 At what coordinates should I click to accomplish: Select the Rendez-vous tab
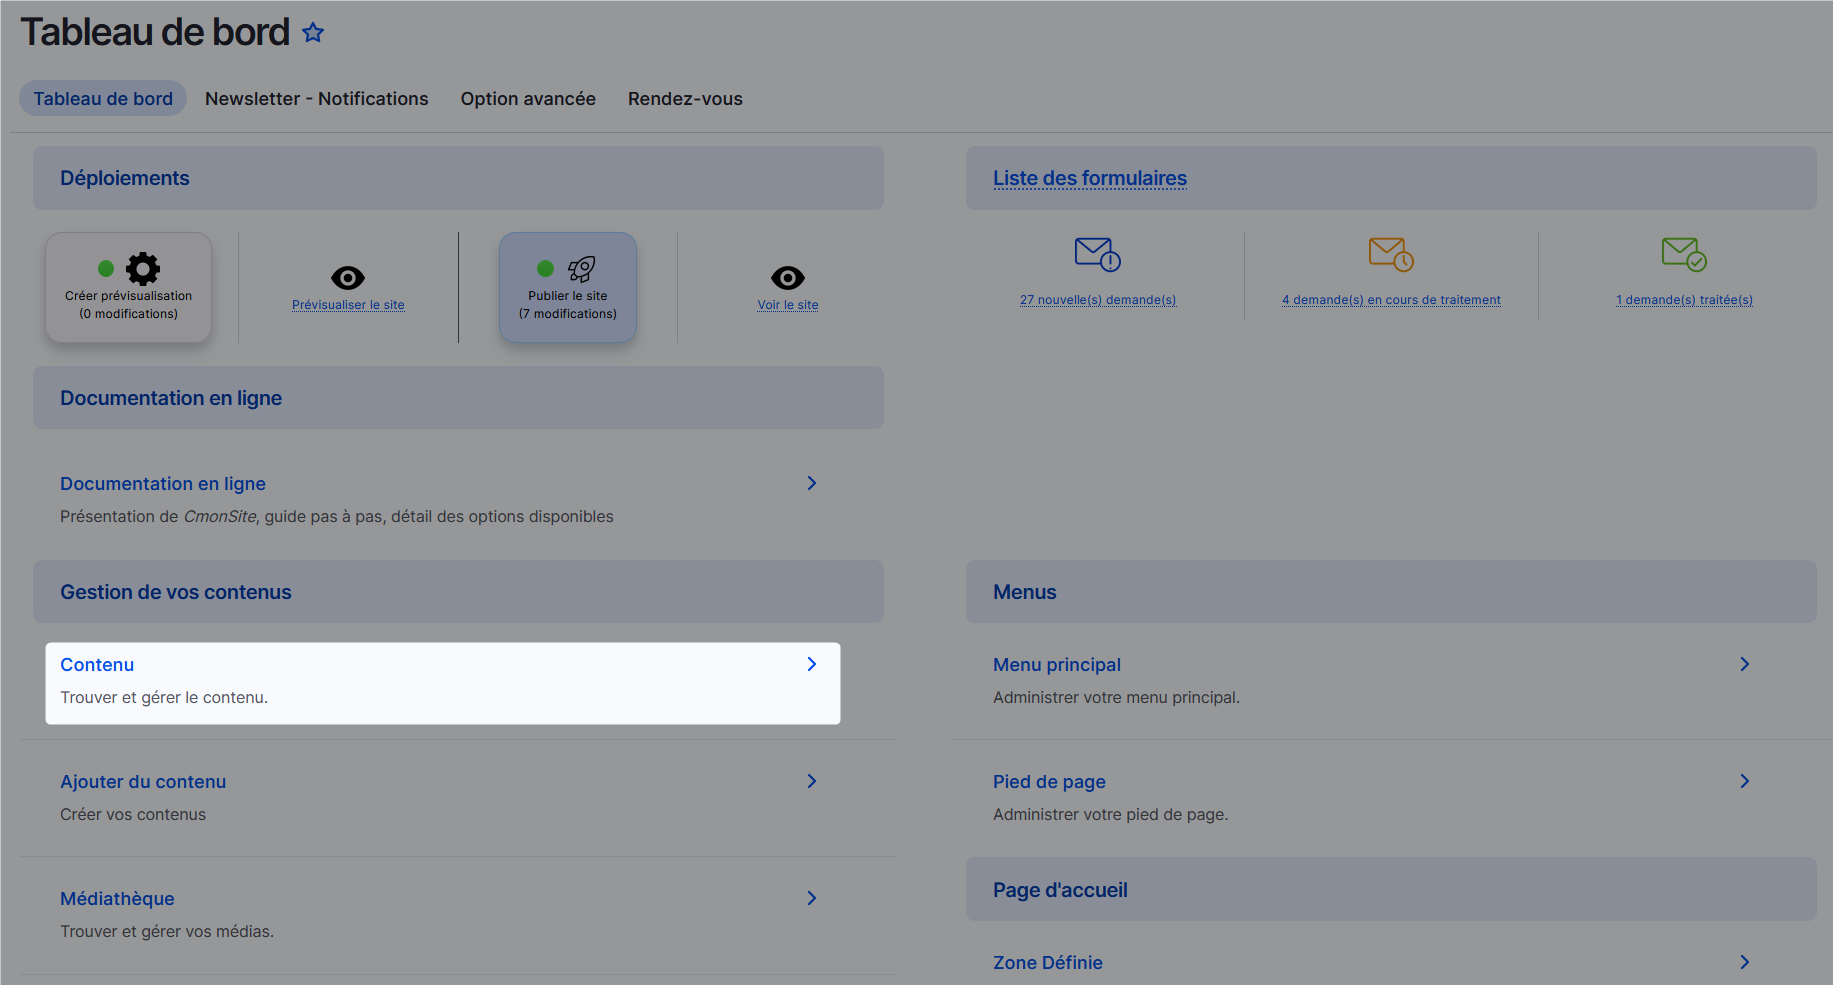pos(685,99)
